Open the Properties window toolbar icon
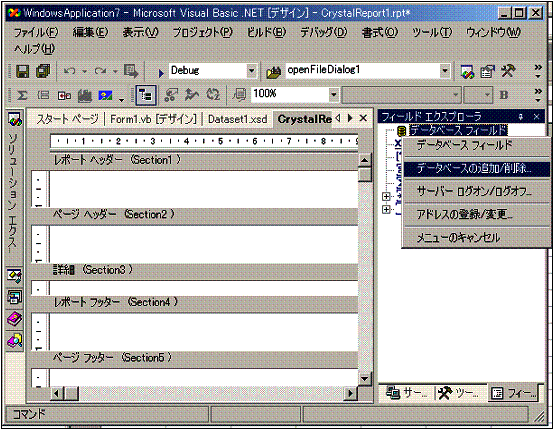Viewport: 553px width, 429px height. 488,72
